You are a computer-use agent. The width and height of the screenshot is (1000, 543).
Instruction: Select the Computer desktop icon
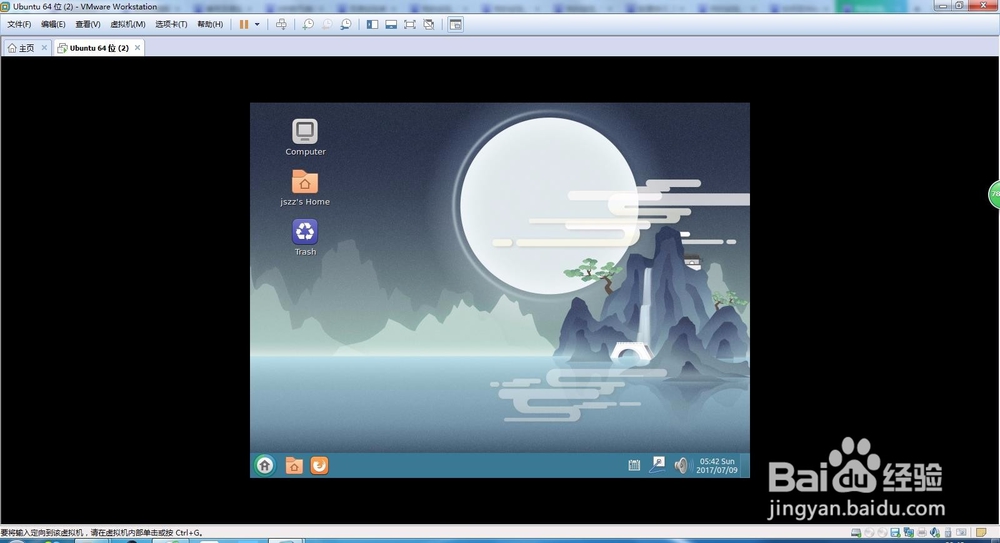click(x=305, y=137)
